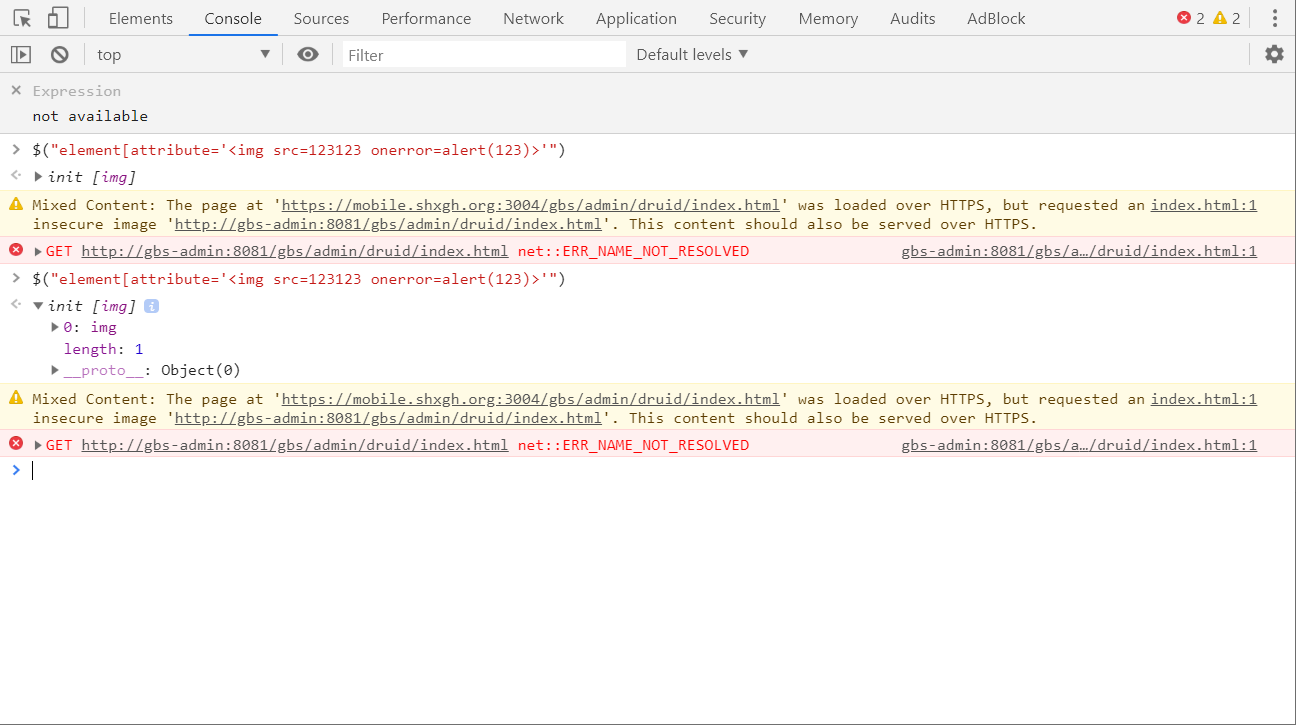Open the Default levels dropdown
The height and width of the screenshot is (725, 1296).
pos(692,55)
